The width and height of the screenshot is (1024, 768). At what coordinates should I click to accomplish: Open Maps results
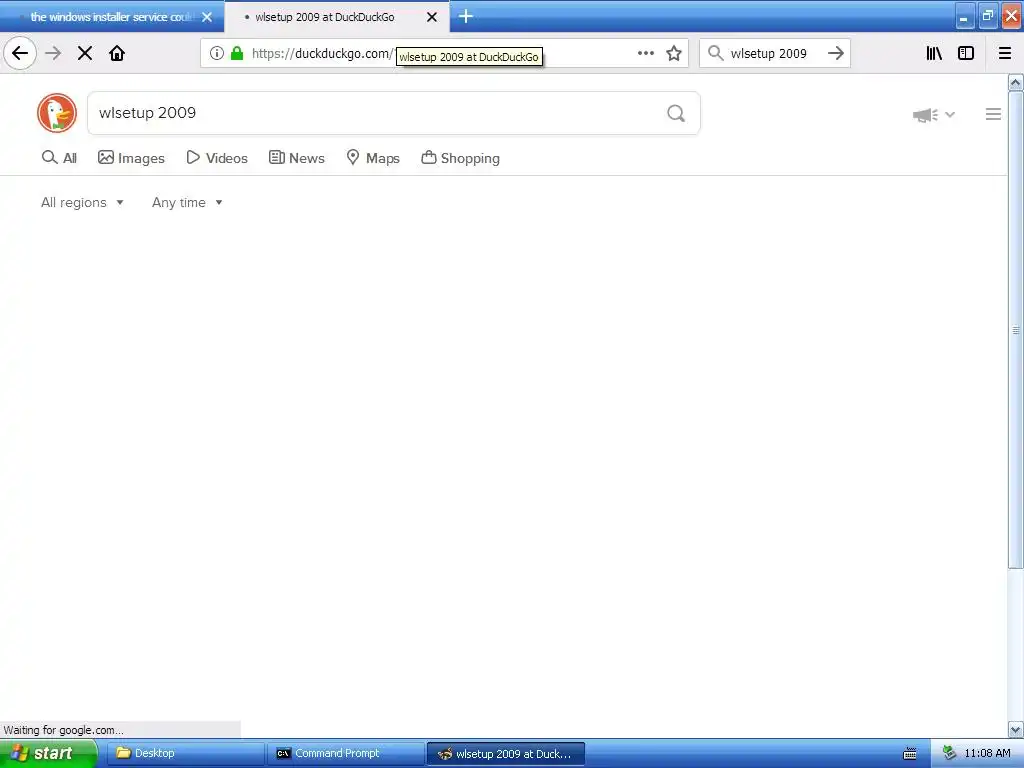click(373, 158)
